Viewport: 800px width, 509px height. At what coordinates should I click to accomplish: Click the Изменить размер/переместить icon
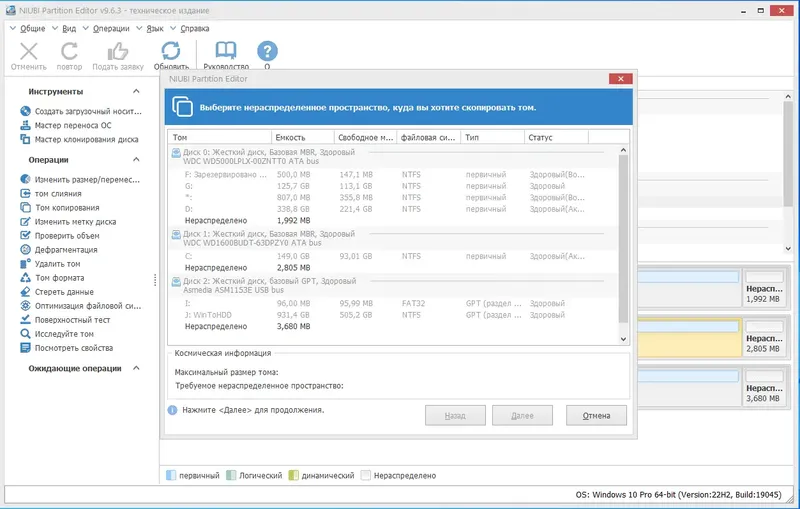(x=26, y=179)
